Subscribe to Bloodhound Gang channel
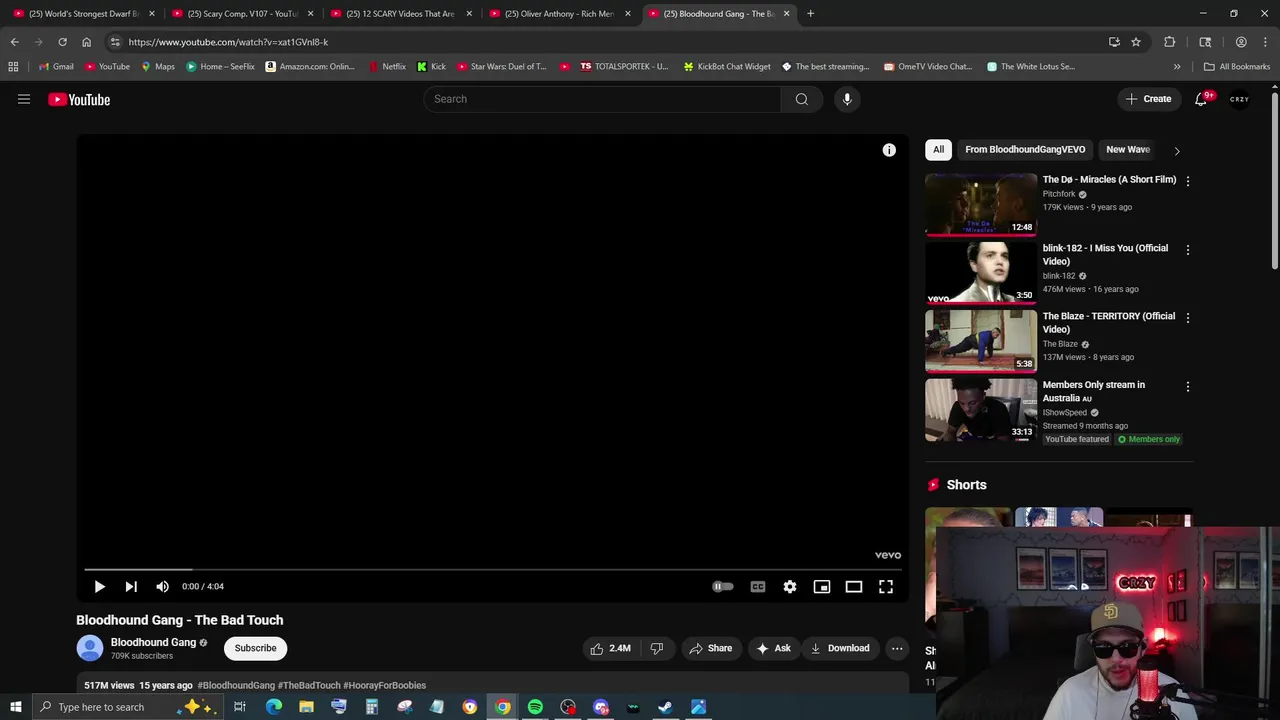The width and height of the screenshot is (1280, 720). click(x=255, y=648)
